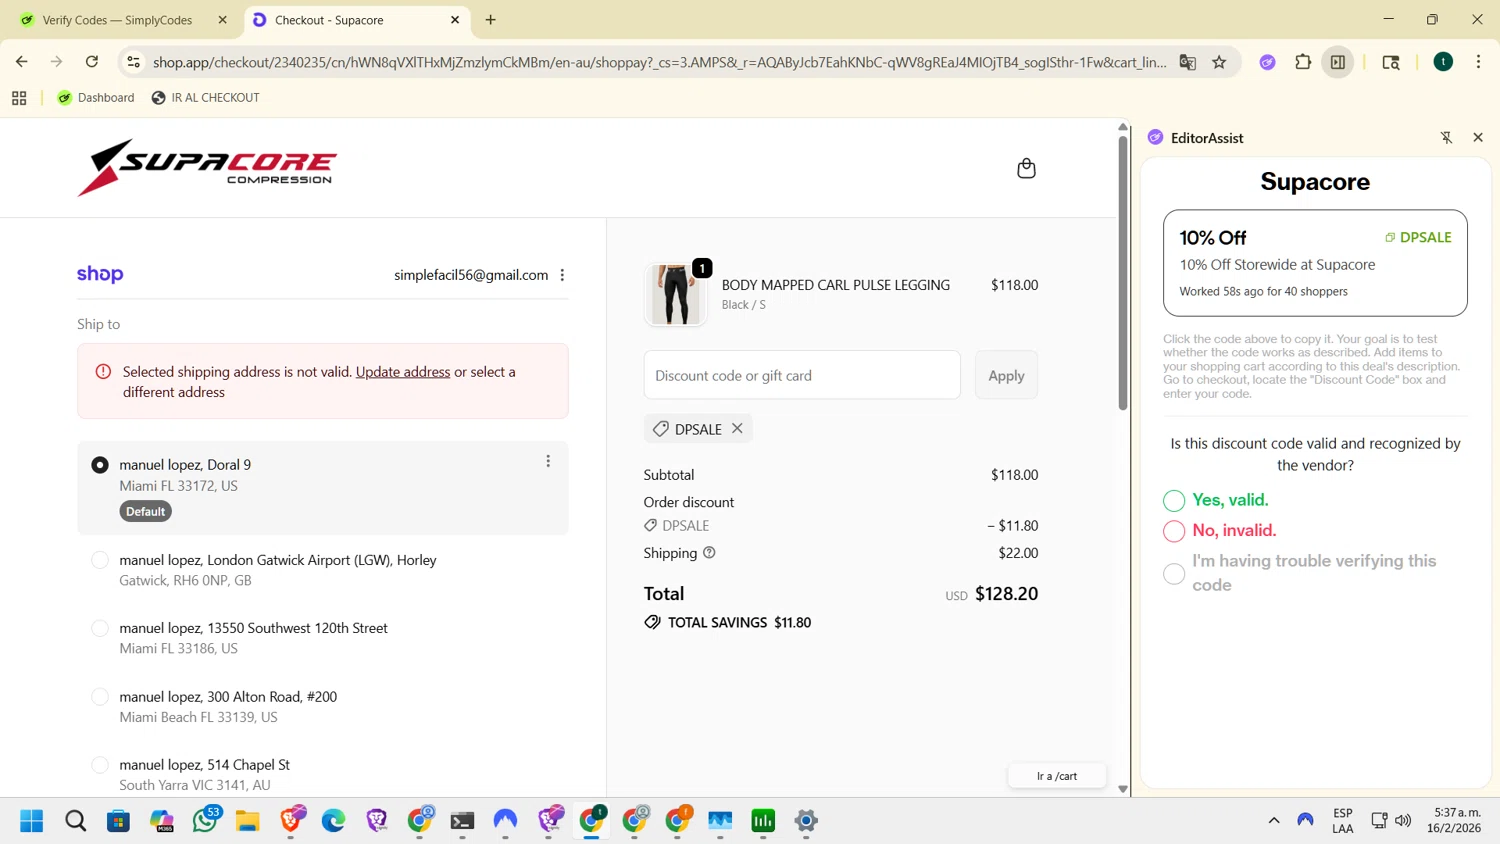Image resolution: width=1500 pixels, height=844 pixels.
Task: Click the shipping info question mark icon
Action: pyautogui.click(x=709, y=552)
